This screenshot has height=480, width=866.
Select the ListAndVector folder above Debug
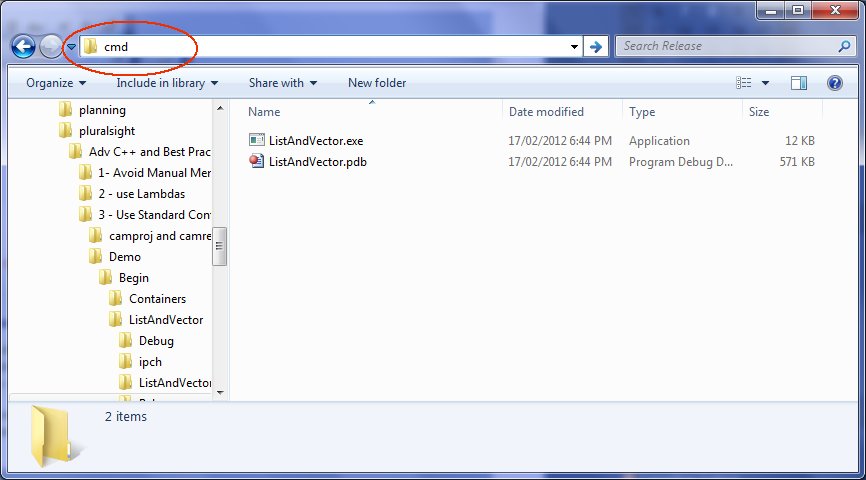[166, 320]
